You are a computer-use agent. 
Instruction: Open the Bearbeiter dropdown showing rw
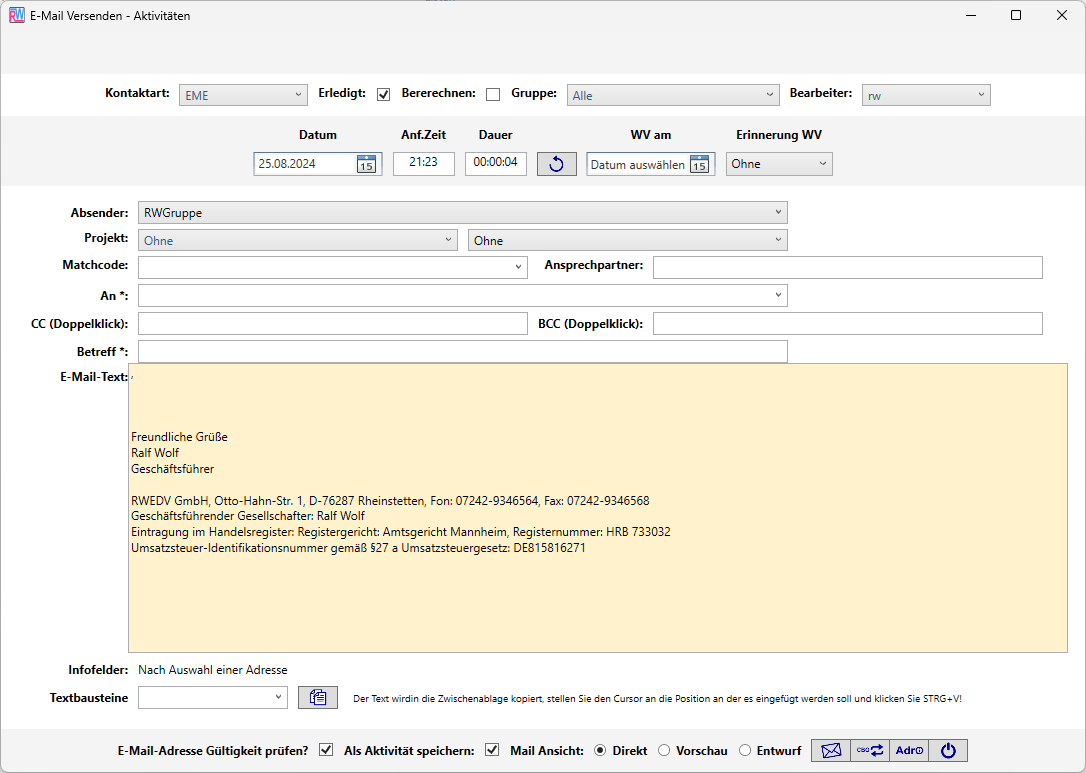pyautogui.click(x=926, y=95)
